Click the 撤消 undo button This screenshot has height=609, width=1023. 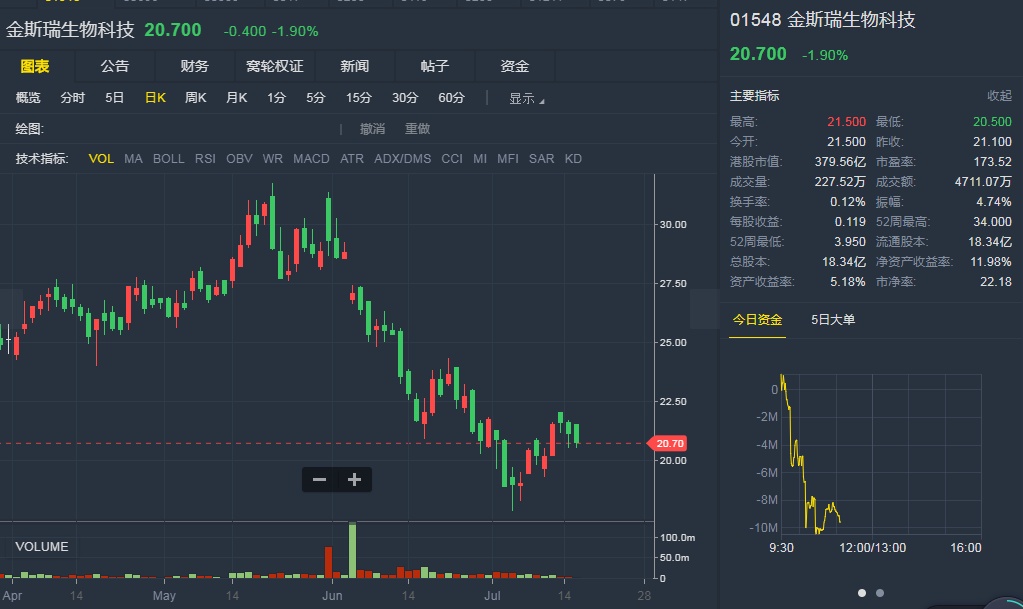[372, 129]
